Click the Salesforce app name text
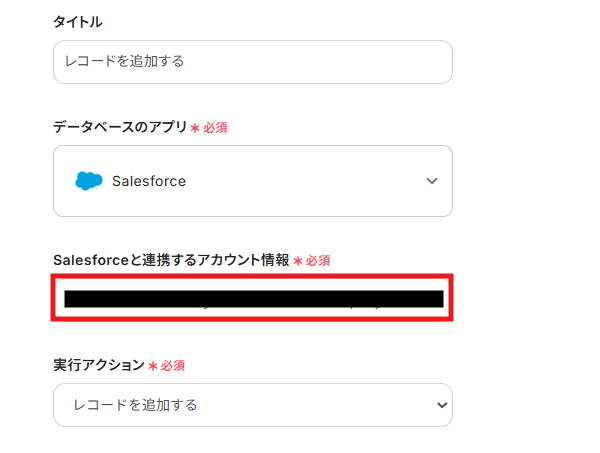Viewport: 600px width, 453px height. coord(149,181)
